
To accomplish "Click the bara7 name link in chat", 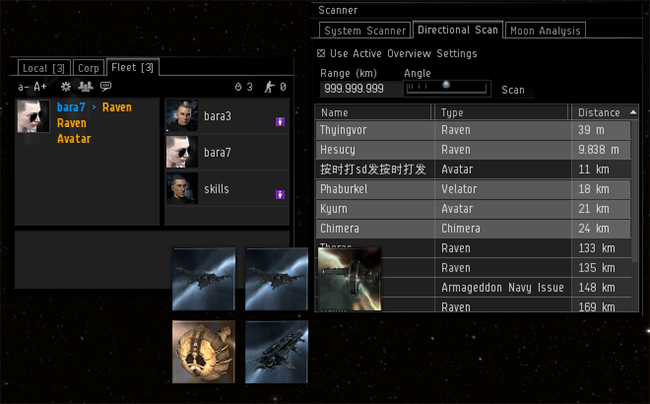I will (x=71, y=107).
